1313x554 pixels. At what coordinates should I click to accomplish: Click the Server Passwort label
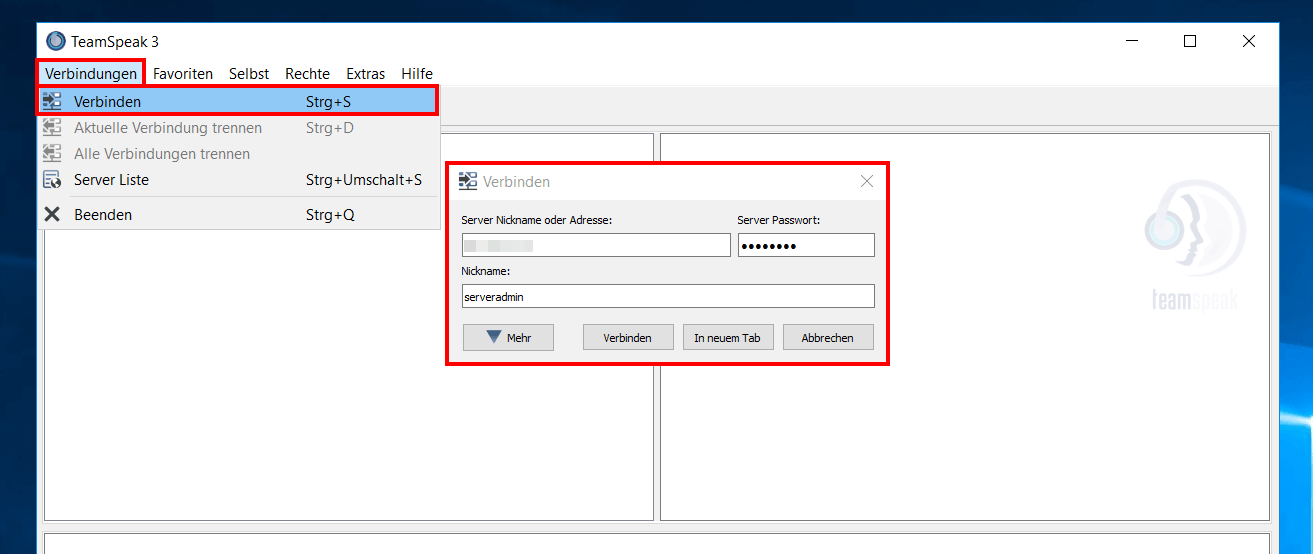pyautogui.click(x=779, y=220)
